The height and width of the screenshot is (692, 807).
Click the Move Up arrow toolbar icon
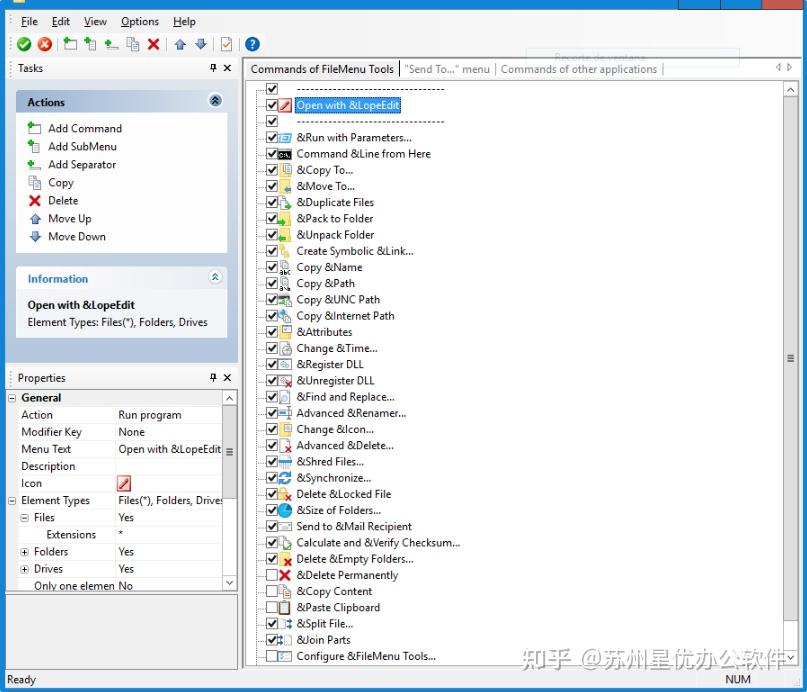tap(180, 44)
